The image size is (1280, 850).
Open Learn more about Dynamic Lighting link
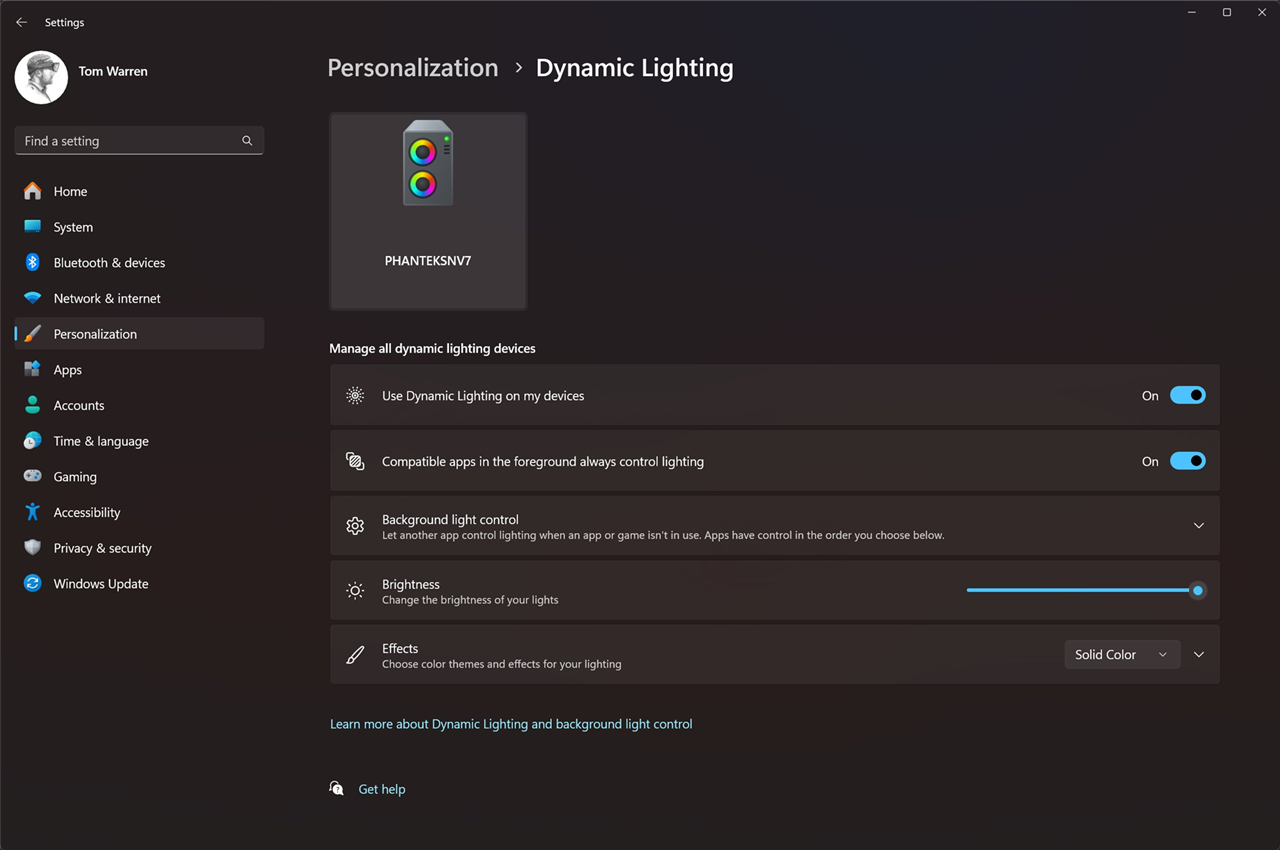511,724
